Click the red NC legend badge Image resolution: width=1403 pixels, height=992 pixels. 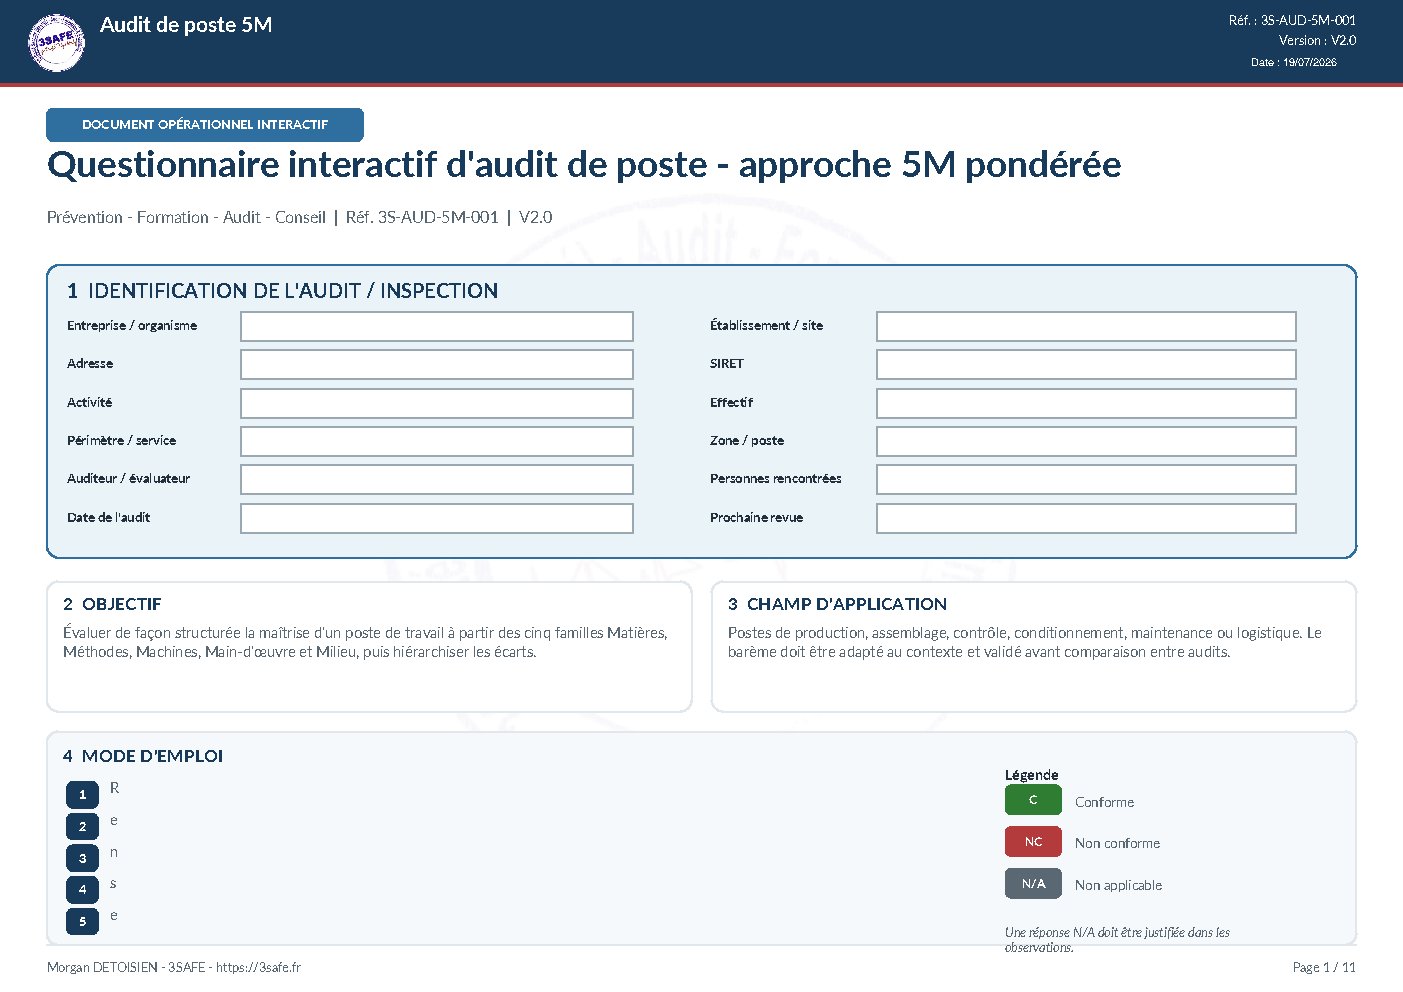tap(1033, 842)
